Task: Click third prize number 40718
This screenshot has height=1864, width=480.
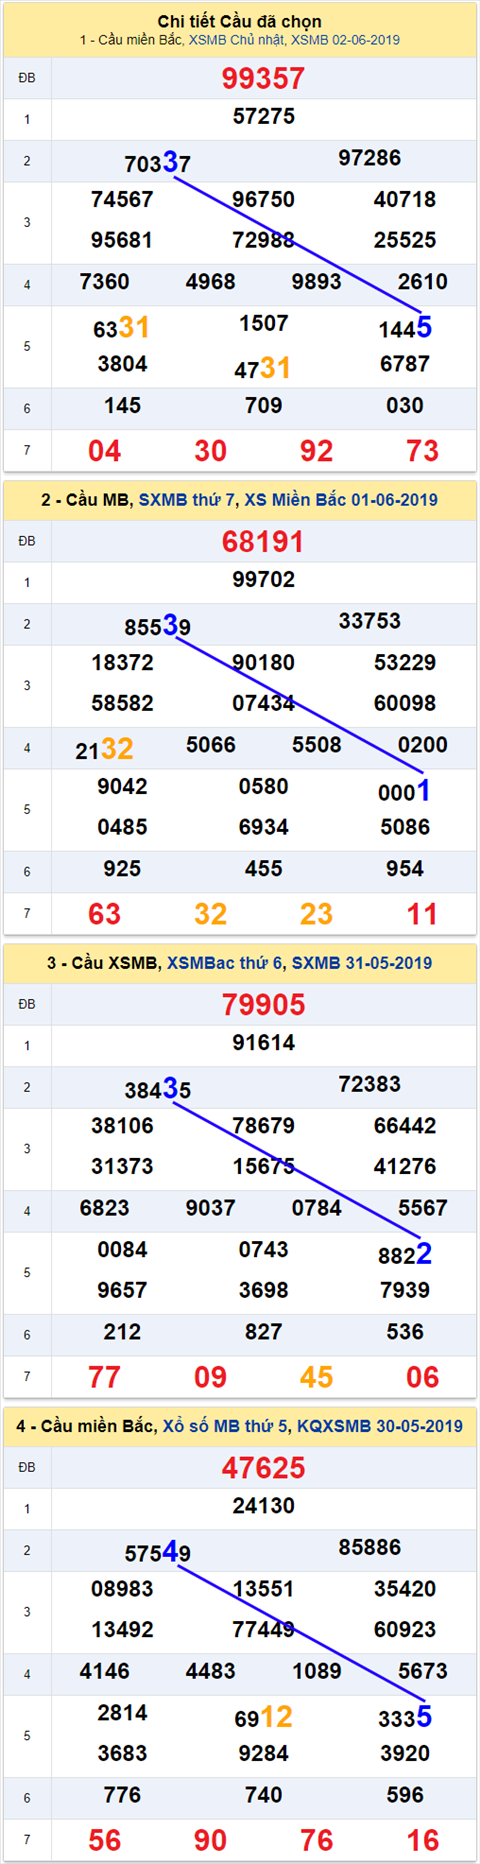Action: (405, 199)
